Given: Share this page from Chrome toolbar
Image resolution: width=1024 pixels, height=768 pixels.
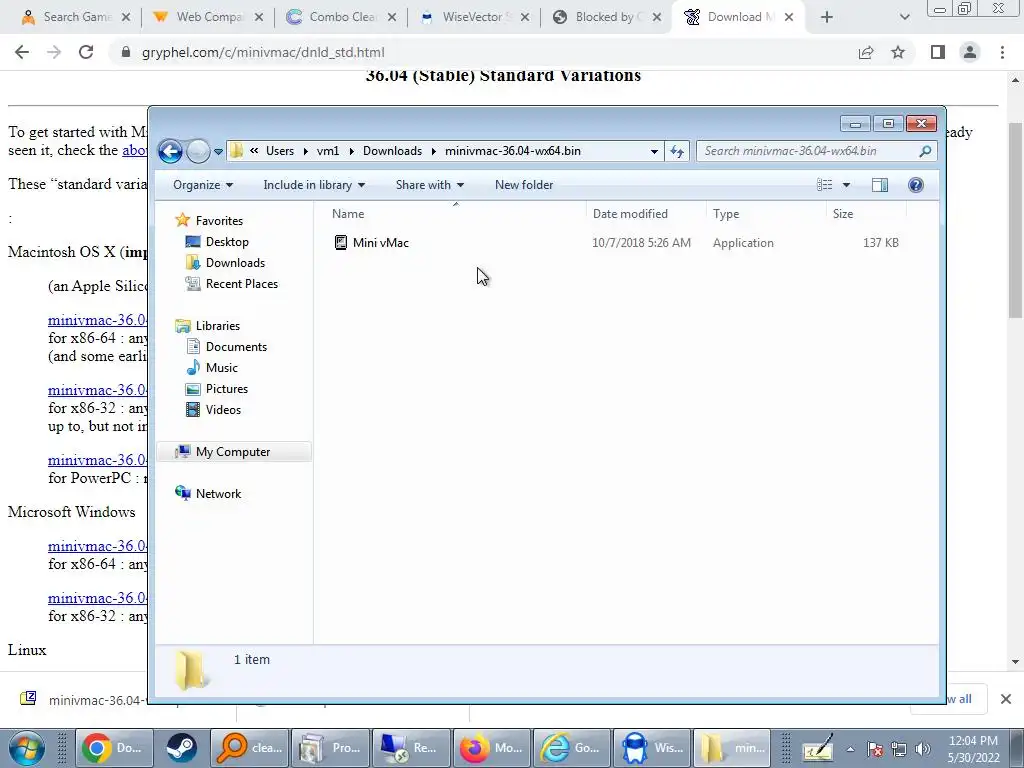Looking at the screenshot, I should click(866, 52).
